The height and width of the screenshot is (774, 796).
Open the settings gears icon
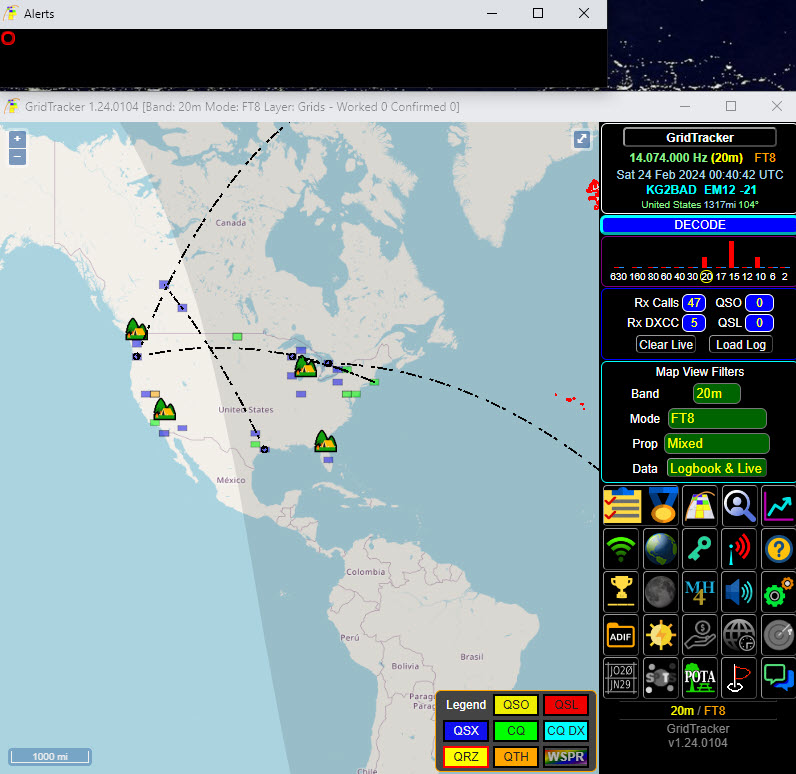click(x=778, y=591)
